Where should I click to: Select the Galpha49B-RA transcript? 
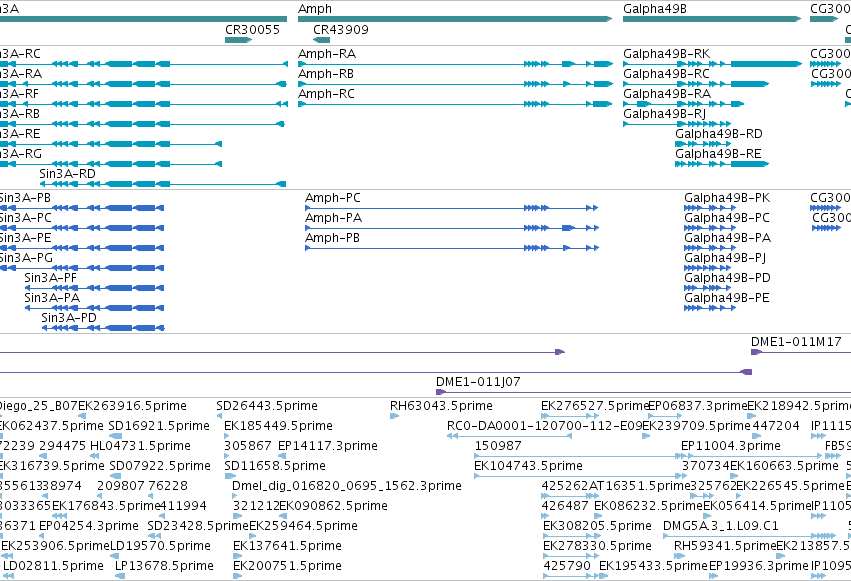[x=683, y=104]
